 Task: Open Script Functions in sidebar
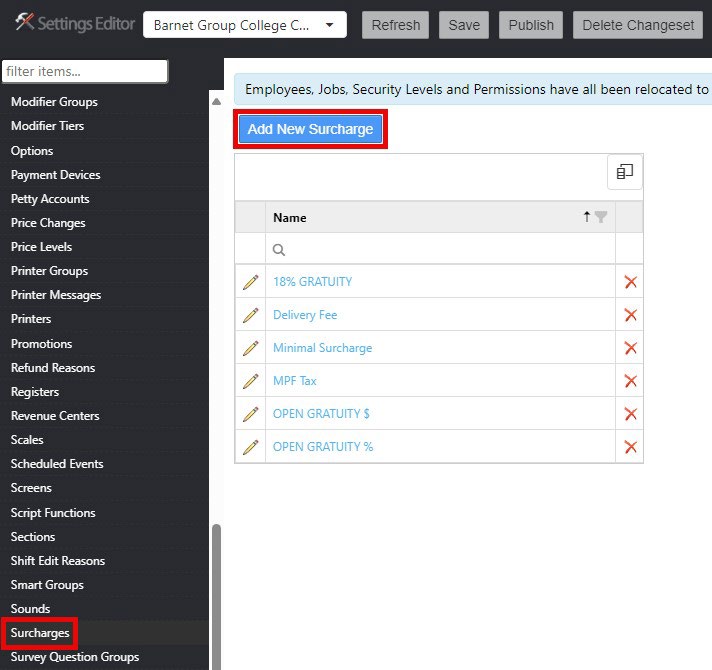click(x=53, y=513)
